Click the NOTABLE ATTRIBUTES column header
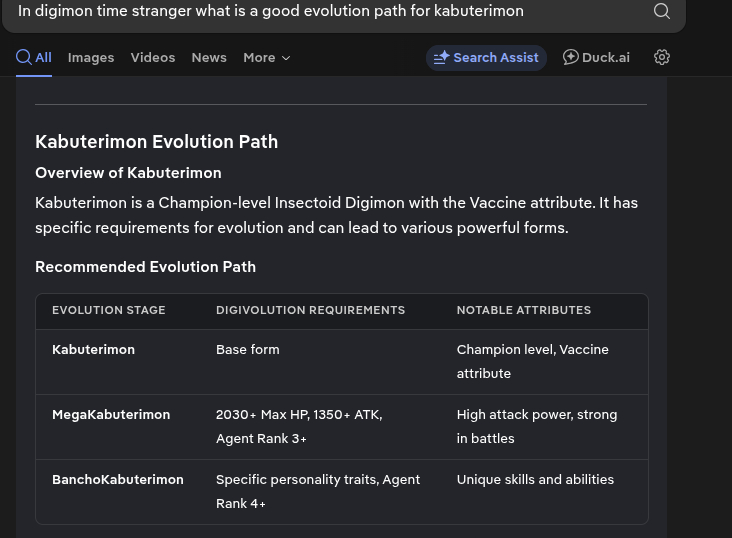 click(x=524, y=310)
